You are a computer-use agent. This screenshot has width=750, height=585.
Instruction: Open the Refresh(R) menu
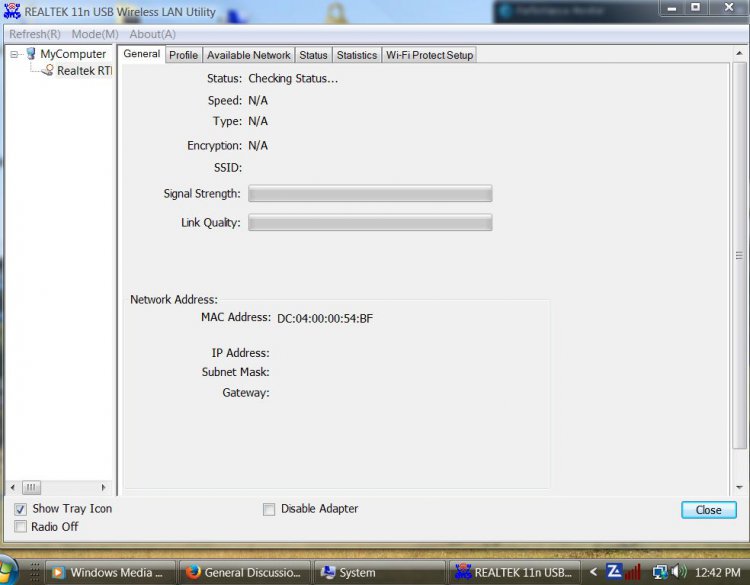[x=35, y=34]
